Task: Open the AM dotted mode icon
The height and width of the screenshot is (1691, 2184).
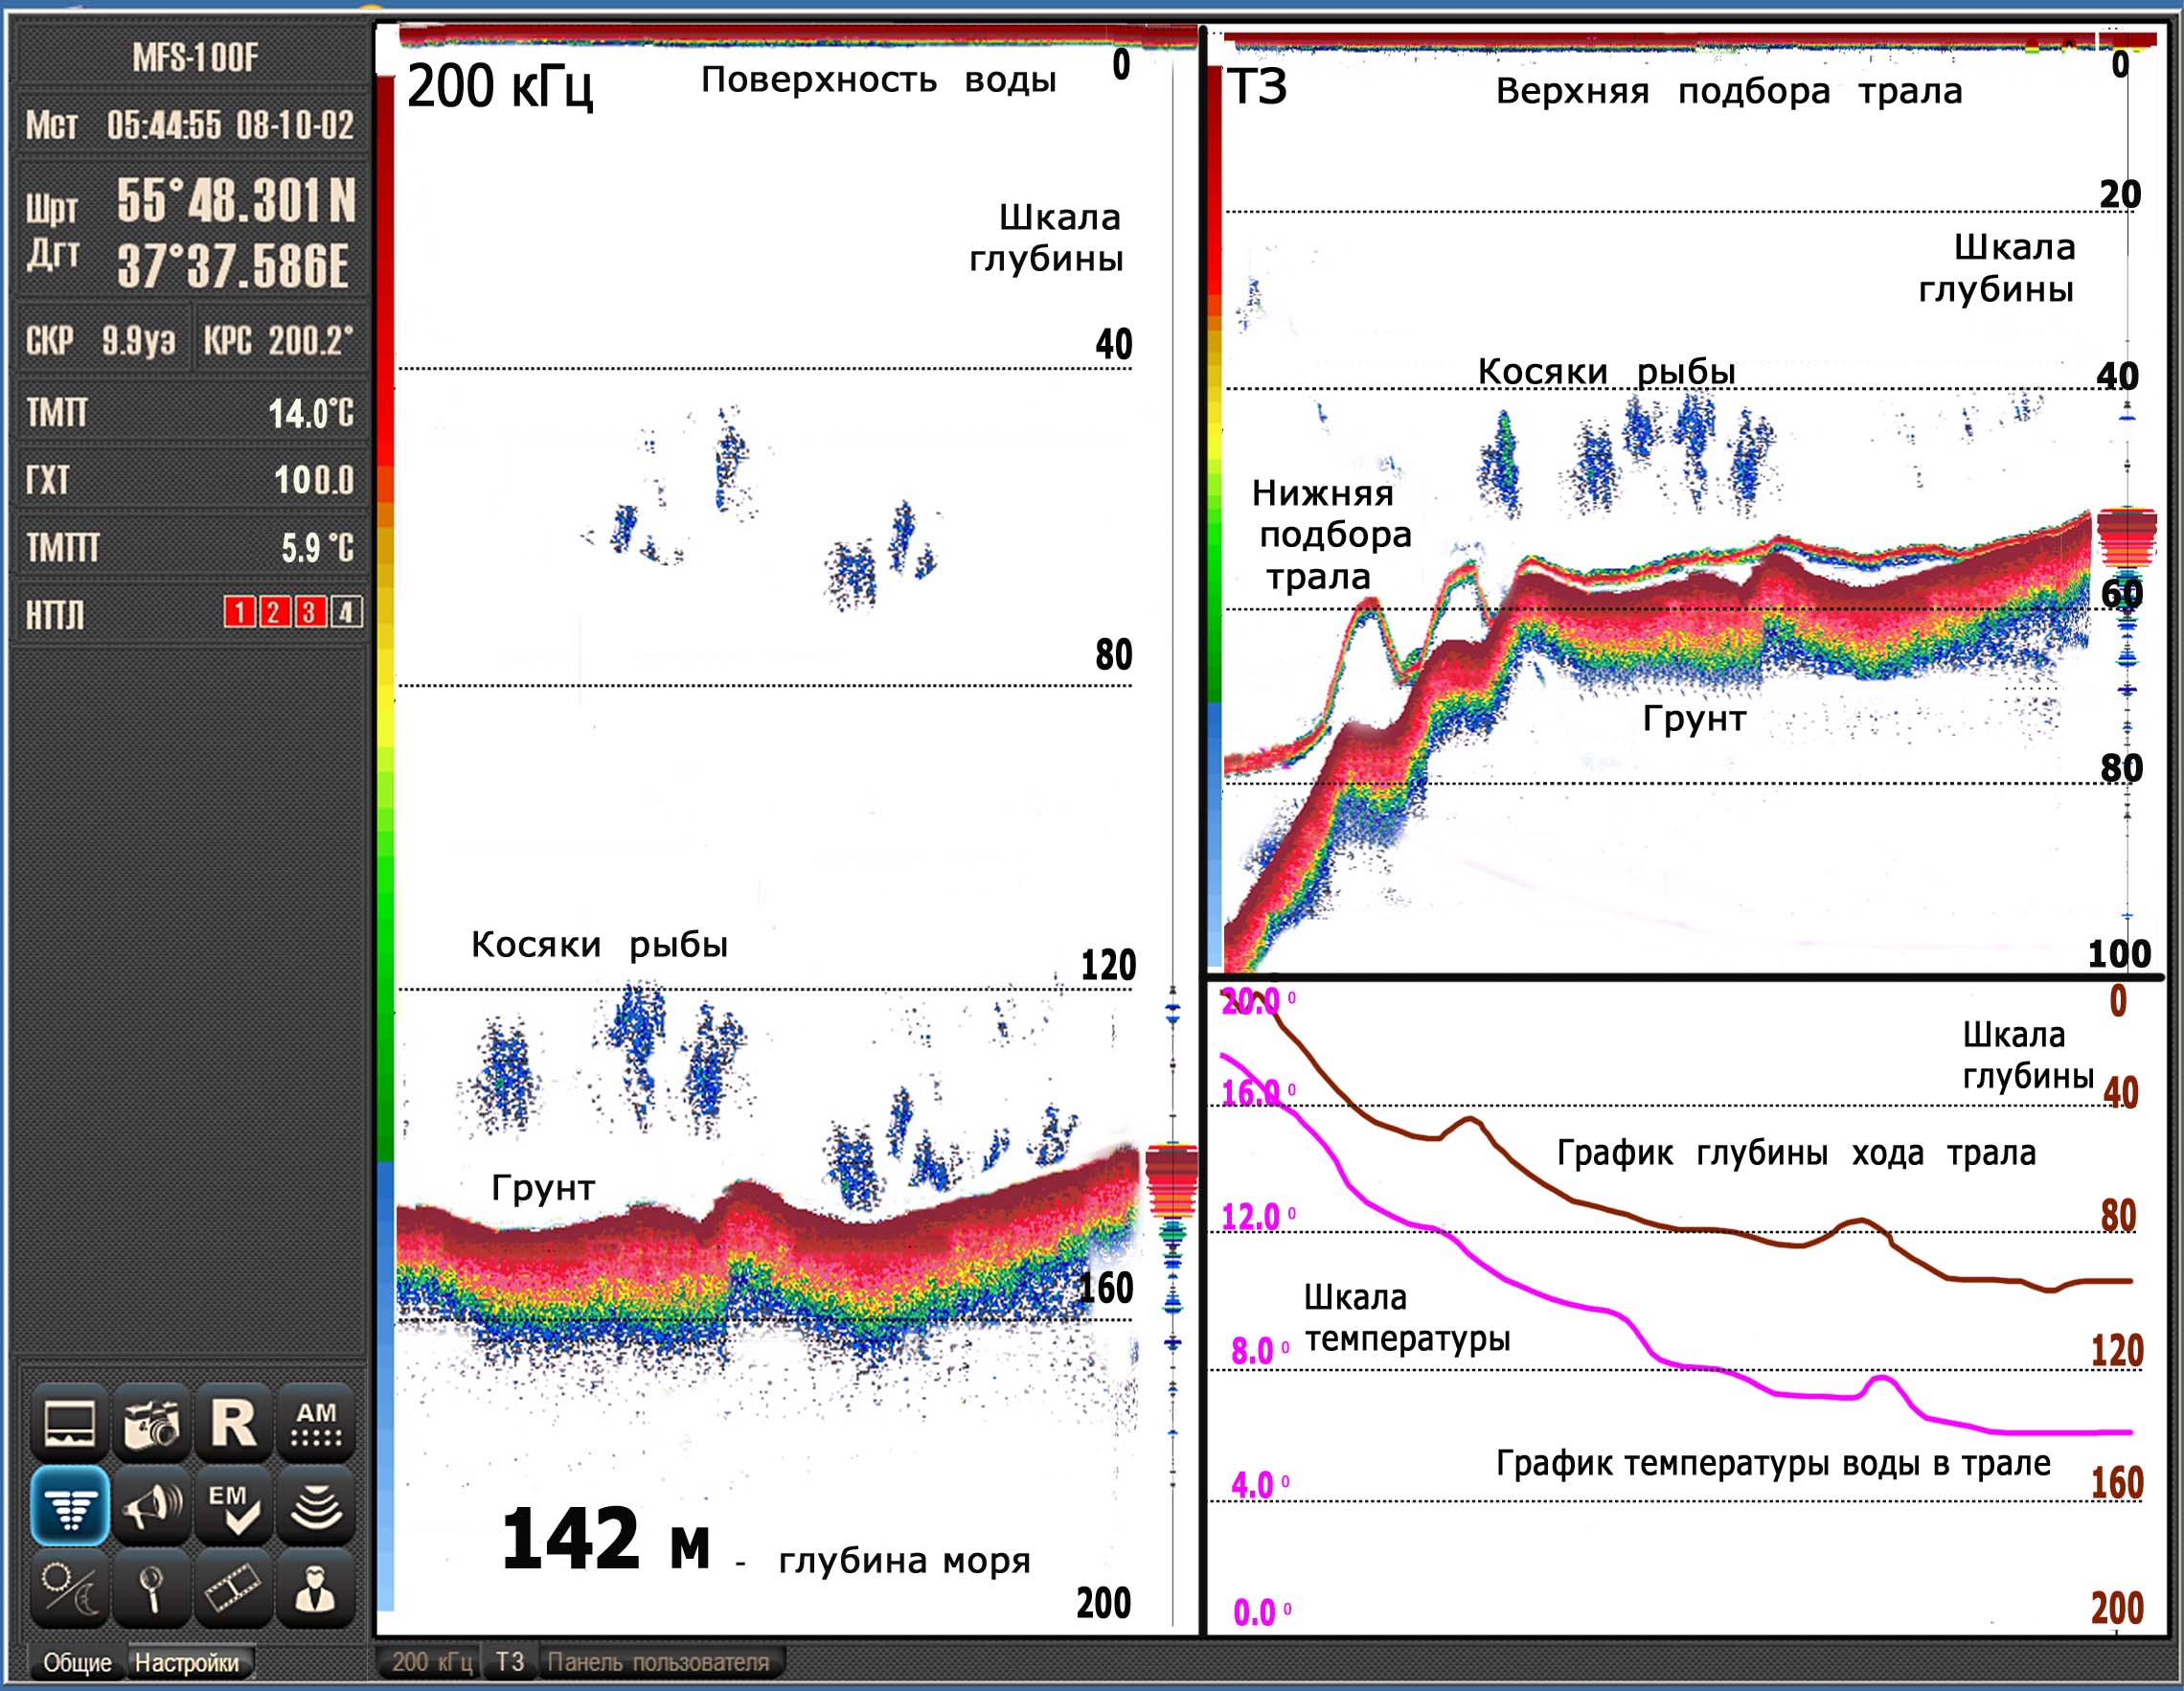Action: click(x=316, y=1422)
